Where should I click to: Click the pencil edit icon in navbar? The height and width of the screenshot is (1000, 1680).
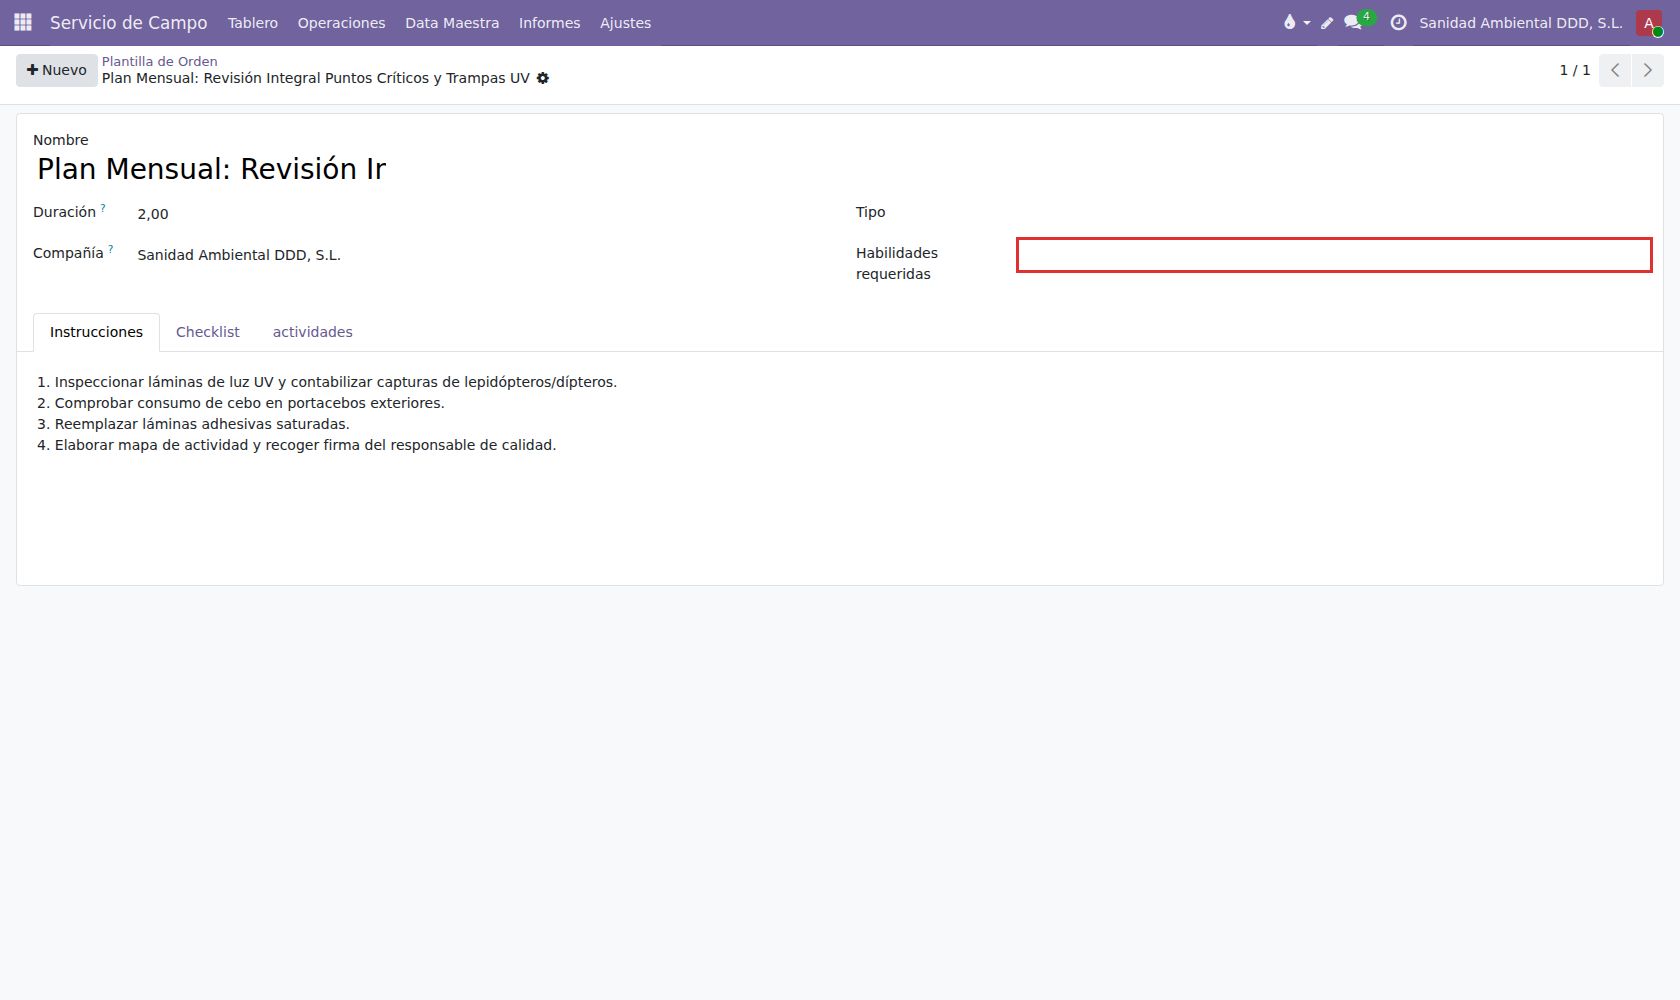tap(1327, 23)
